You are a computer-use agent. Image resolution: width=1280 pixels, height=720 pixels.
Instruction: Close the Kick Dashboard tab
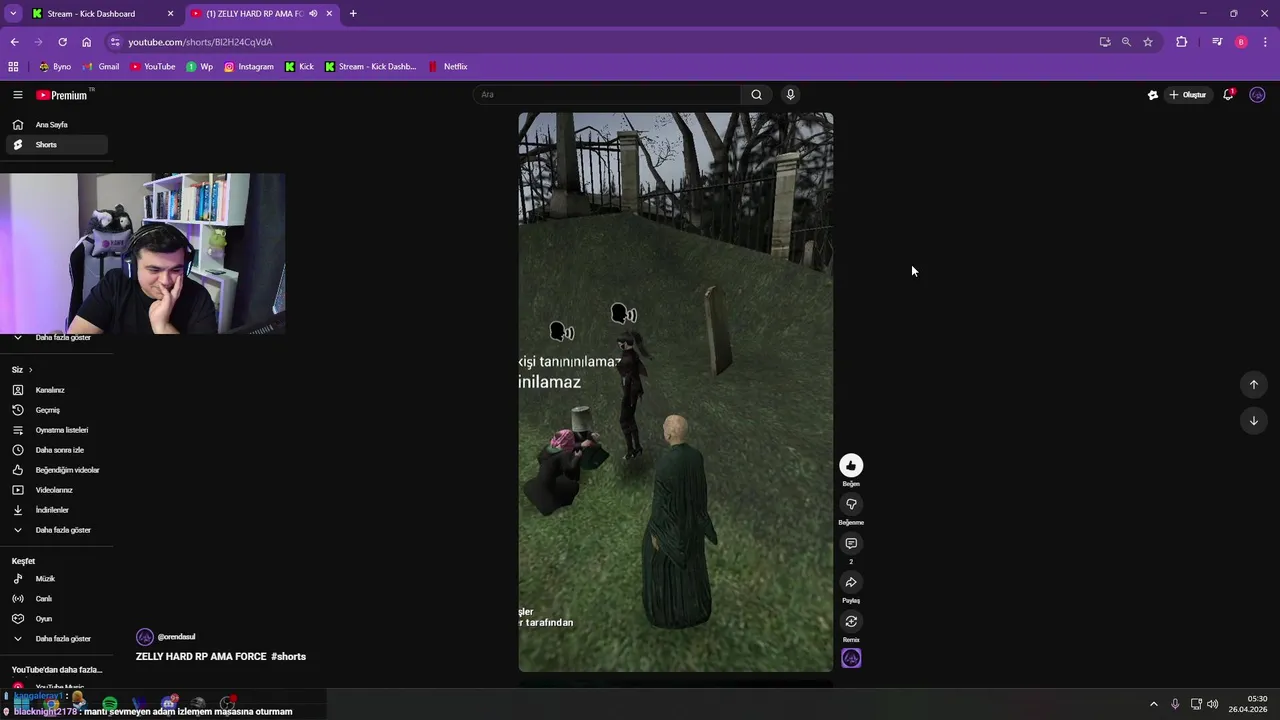tap(170, 14)
